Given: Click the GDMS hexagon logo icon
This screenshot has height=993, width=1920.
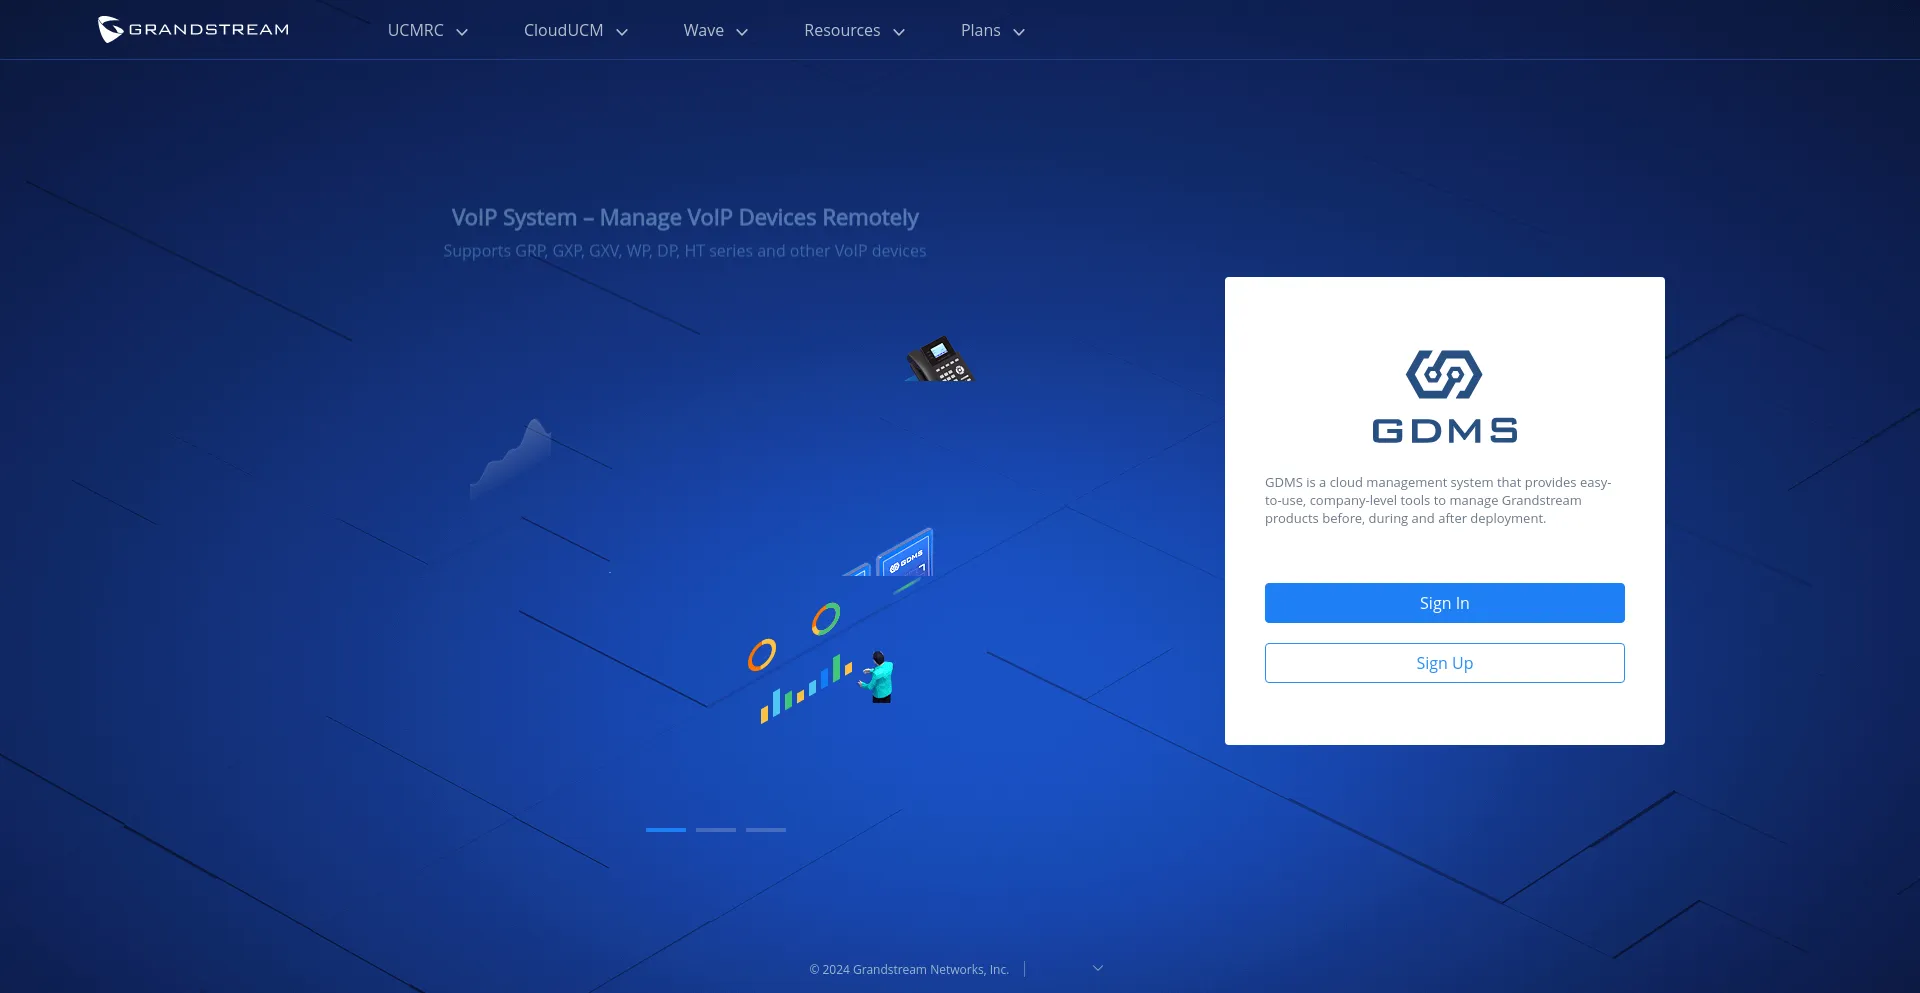Looking at the screenshot, I should [x=1444, y=374].
